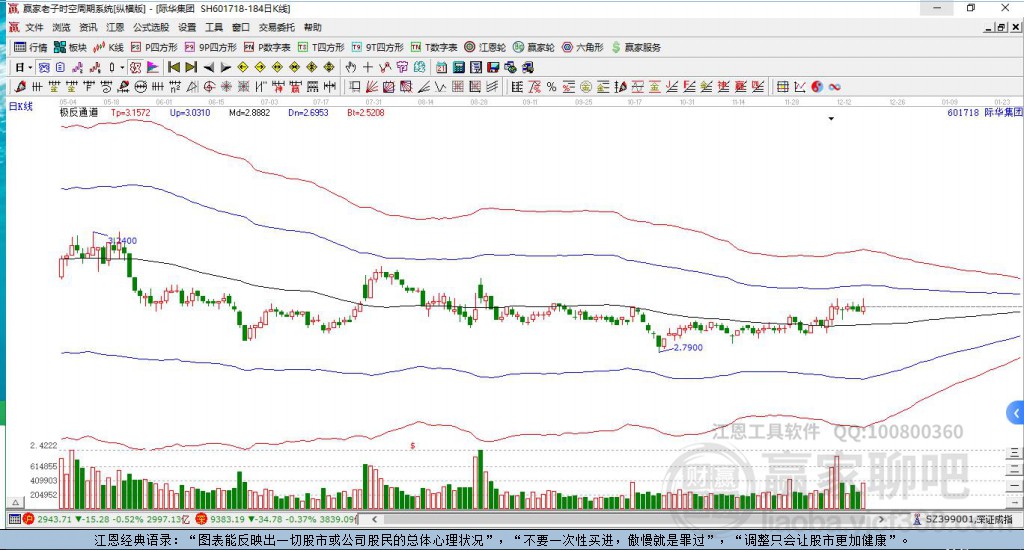Screen dimensions: 1024x550
Task: Open the 9T四方形 tool
Action: [x=377, y=47]
